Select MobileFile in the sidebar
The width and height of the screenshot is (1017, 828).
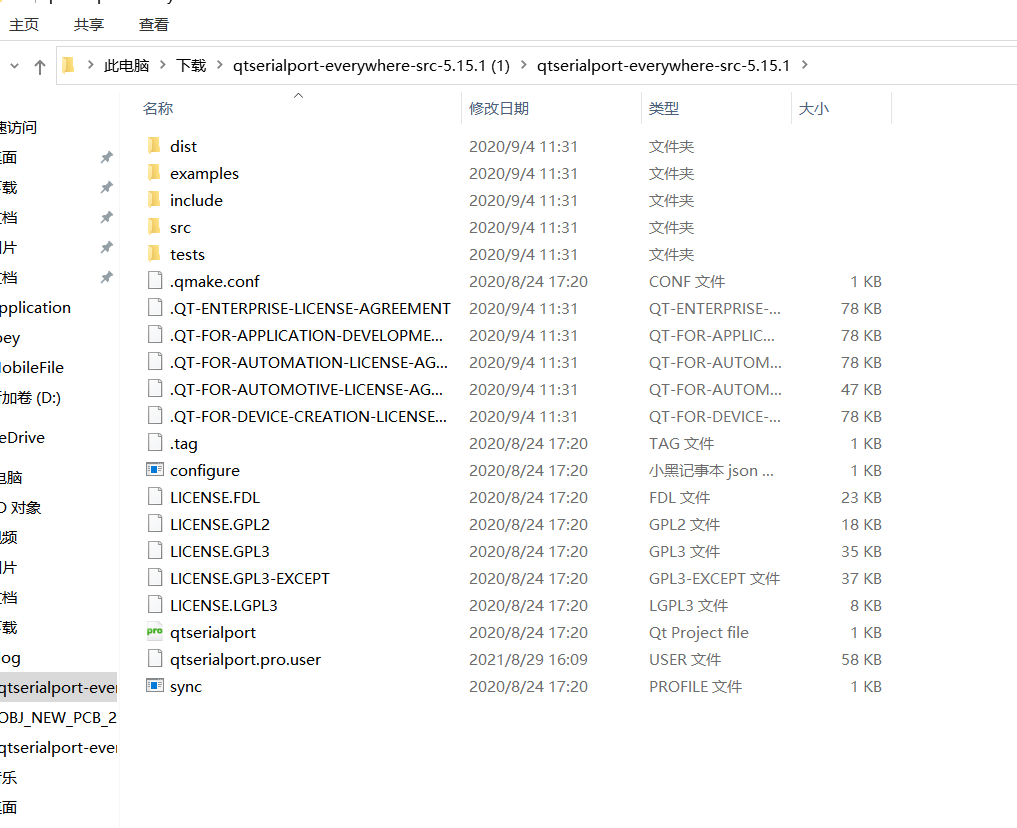pyautogui.click(x=32, y=368)
